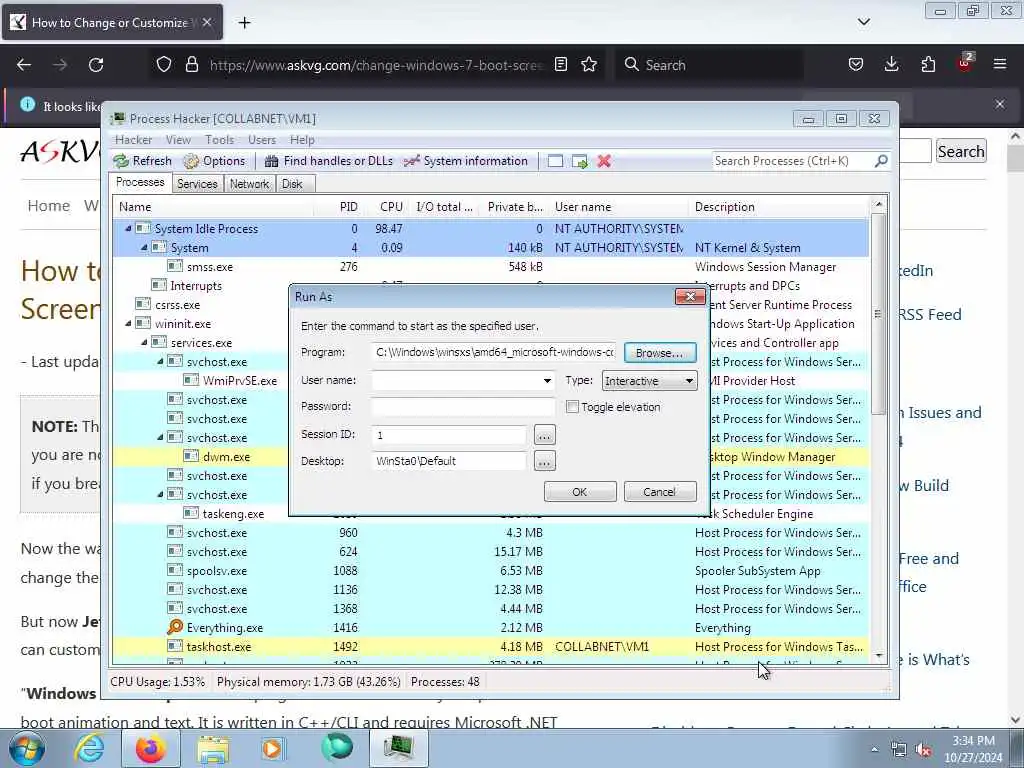The image size is (1024, 768).
Task: Click the find window and thread icon
Action: pos(579,161)
